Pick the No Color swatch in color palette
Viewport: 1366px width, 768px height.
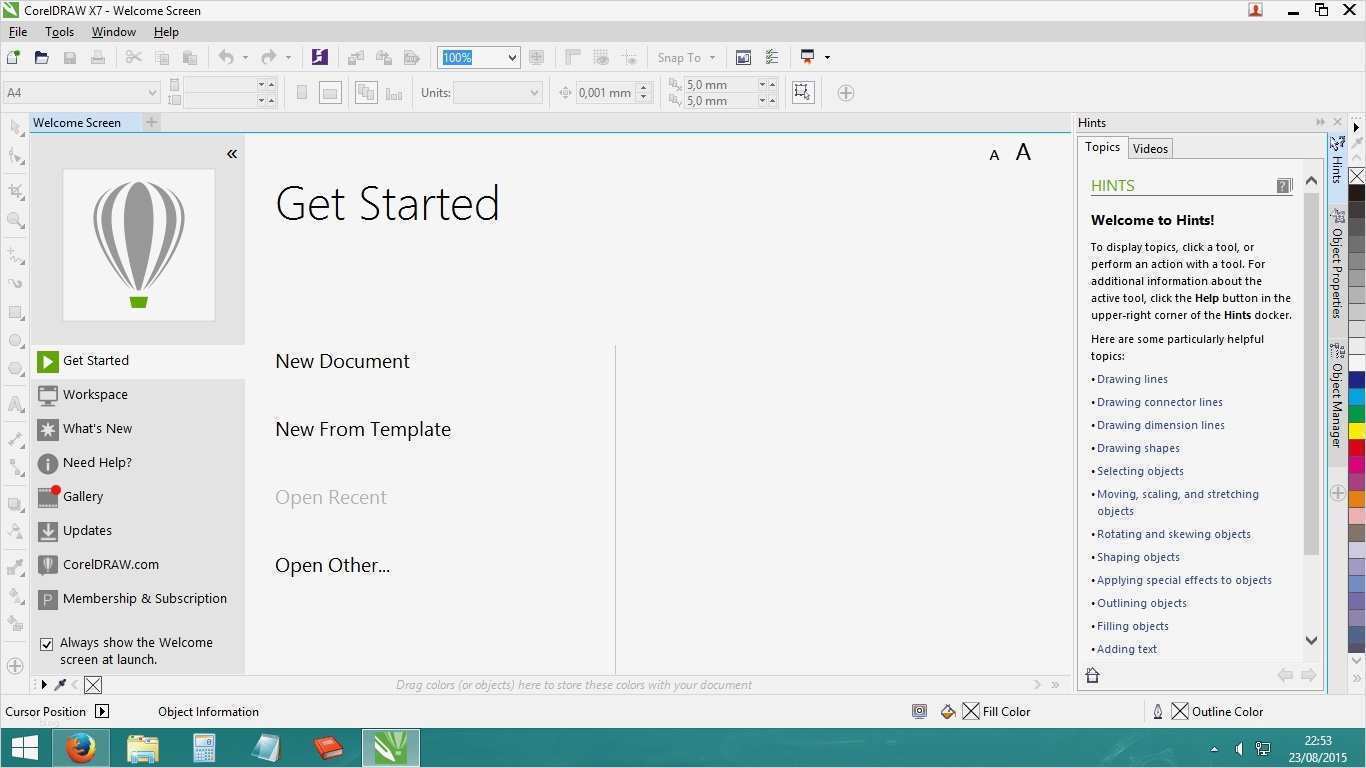[x=1357, y=176]
